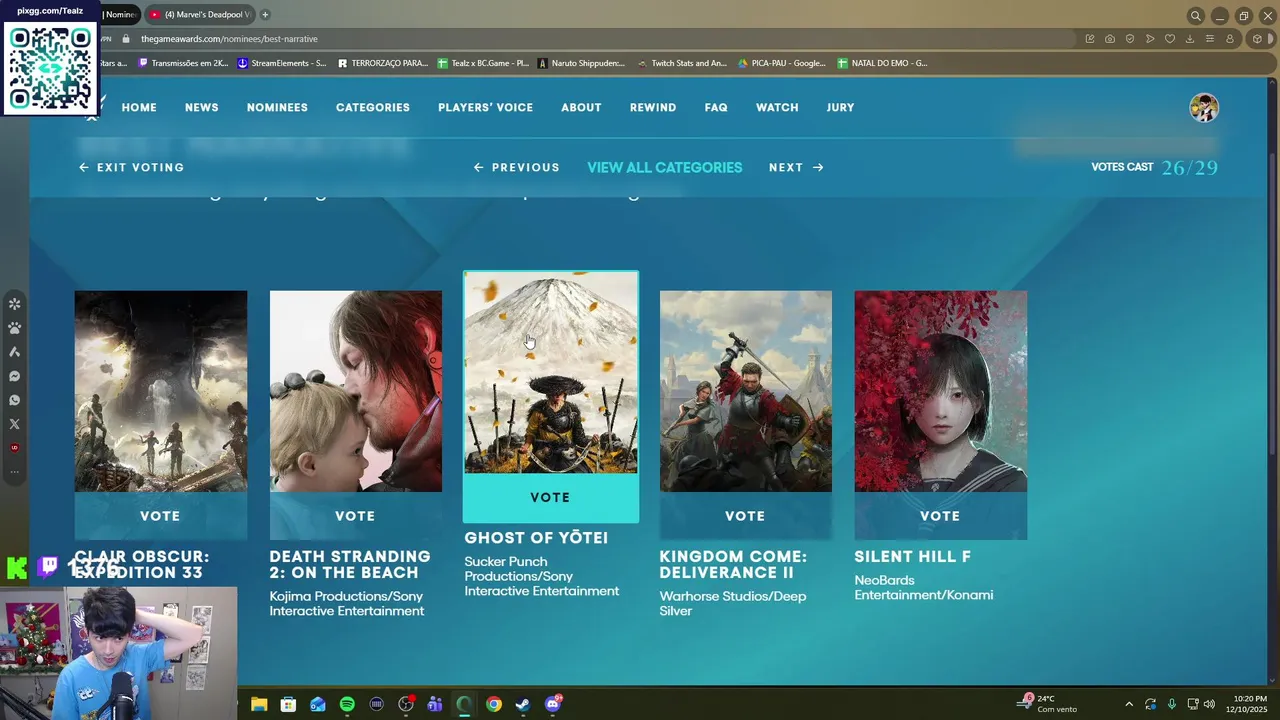The width and height of the screenshot is (1280, 720).
Task: Click the Kingdom Come: Deliverance II cover art
Action: point(745,391)
